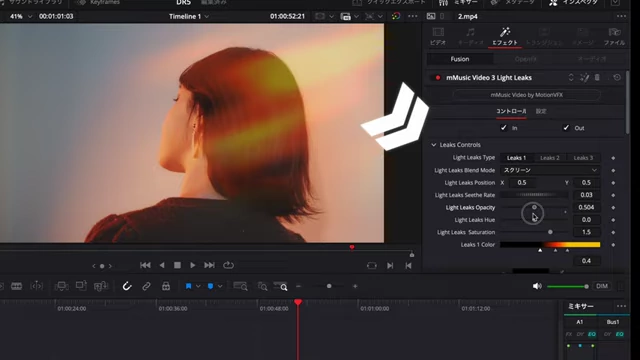Viewport: 640px width, 360px height.
Task: Jump to the last frame
Action: click(x=209, y=265)
